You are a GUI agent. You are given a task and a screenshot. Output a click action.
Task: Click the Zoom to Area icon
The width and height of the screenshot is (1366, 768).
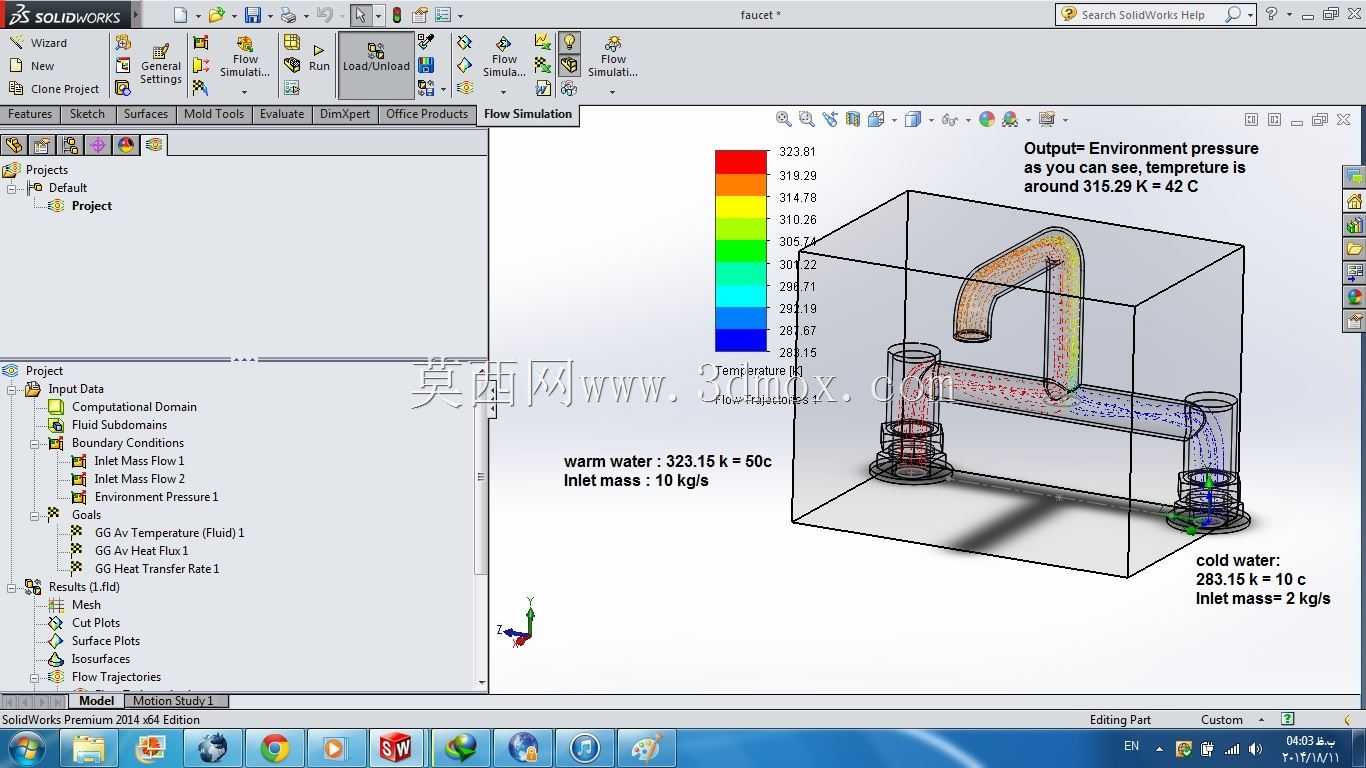807,119
